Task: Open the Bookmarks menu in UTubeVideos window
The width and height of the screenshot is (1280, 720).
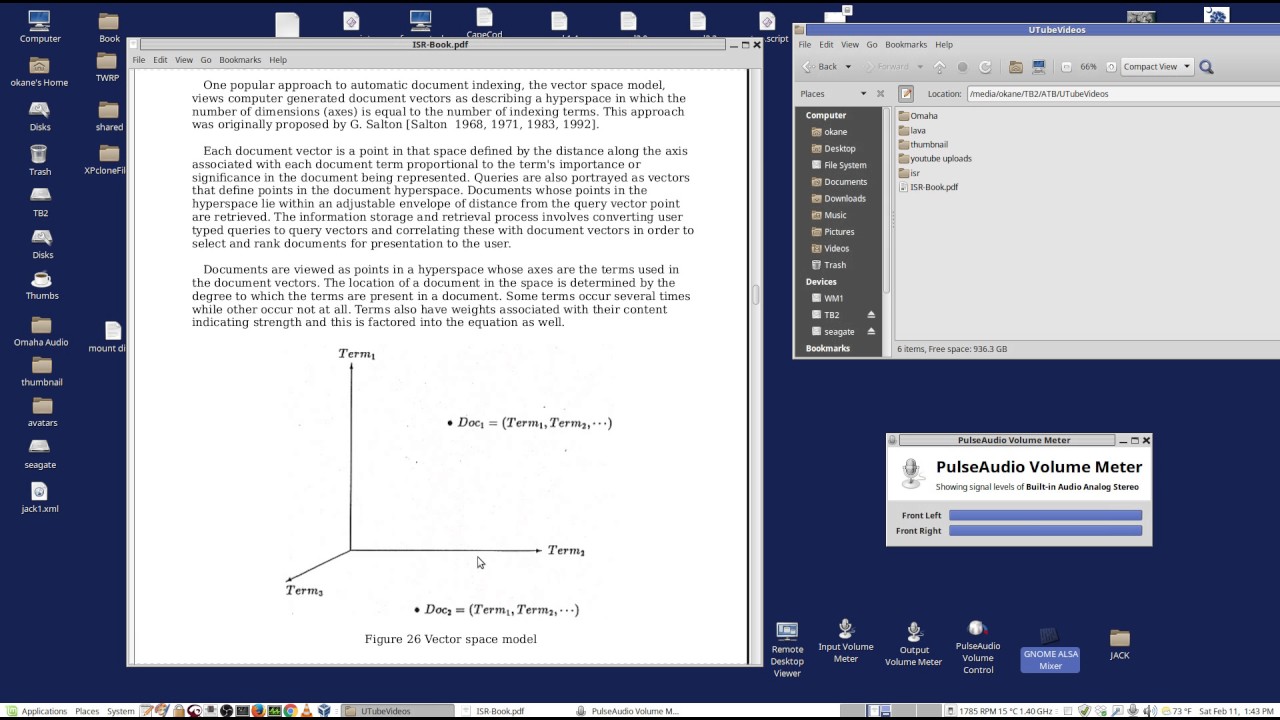Action: point(906,44)
